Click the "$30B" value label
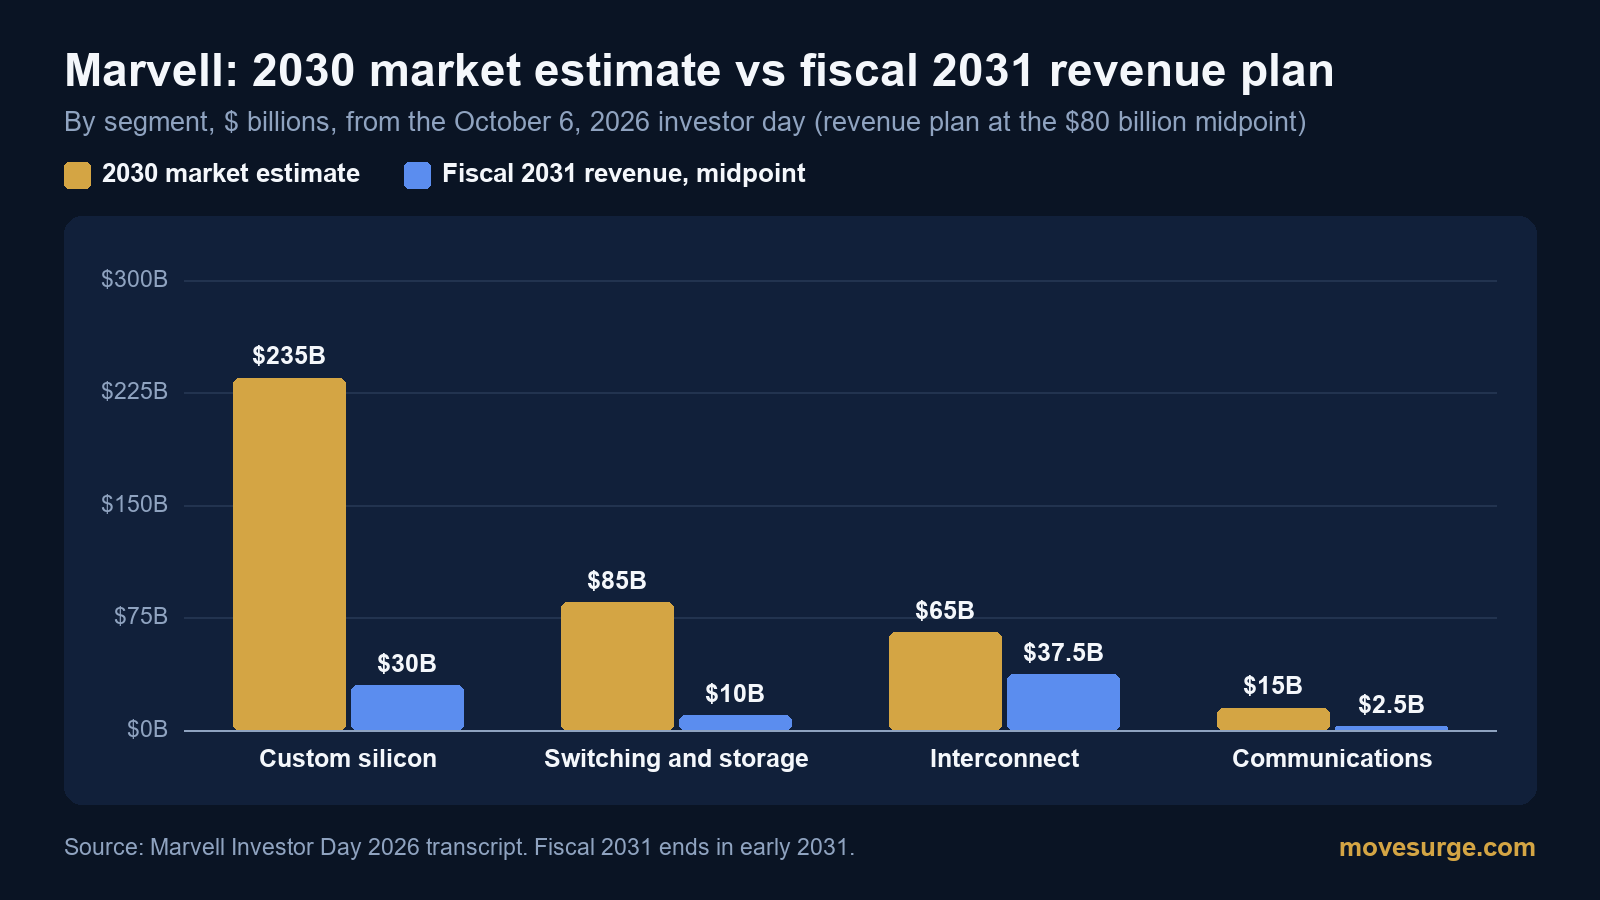Image resolution: width=1600 pixels, height=900 pixels. point(407,664)
